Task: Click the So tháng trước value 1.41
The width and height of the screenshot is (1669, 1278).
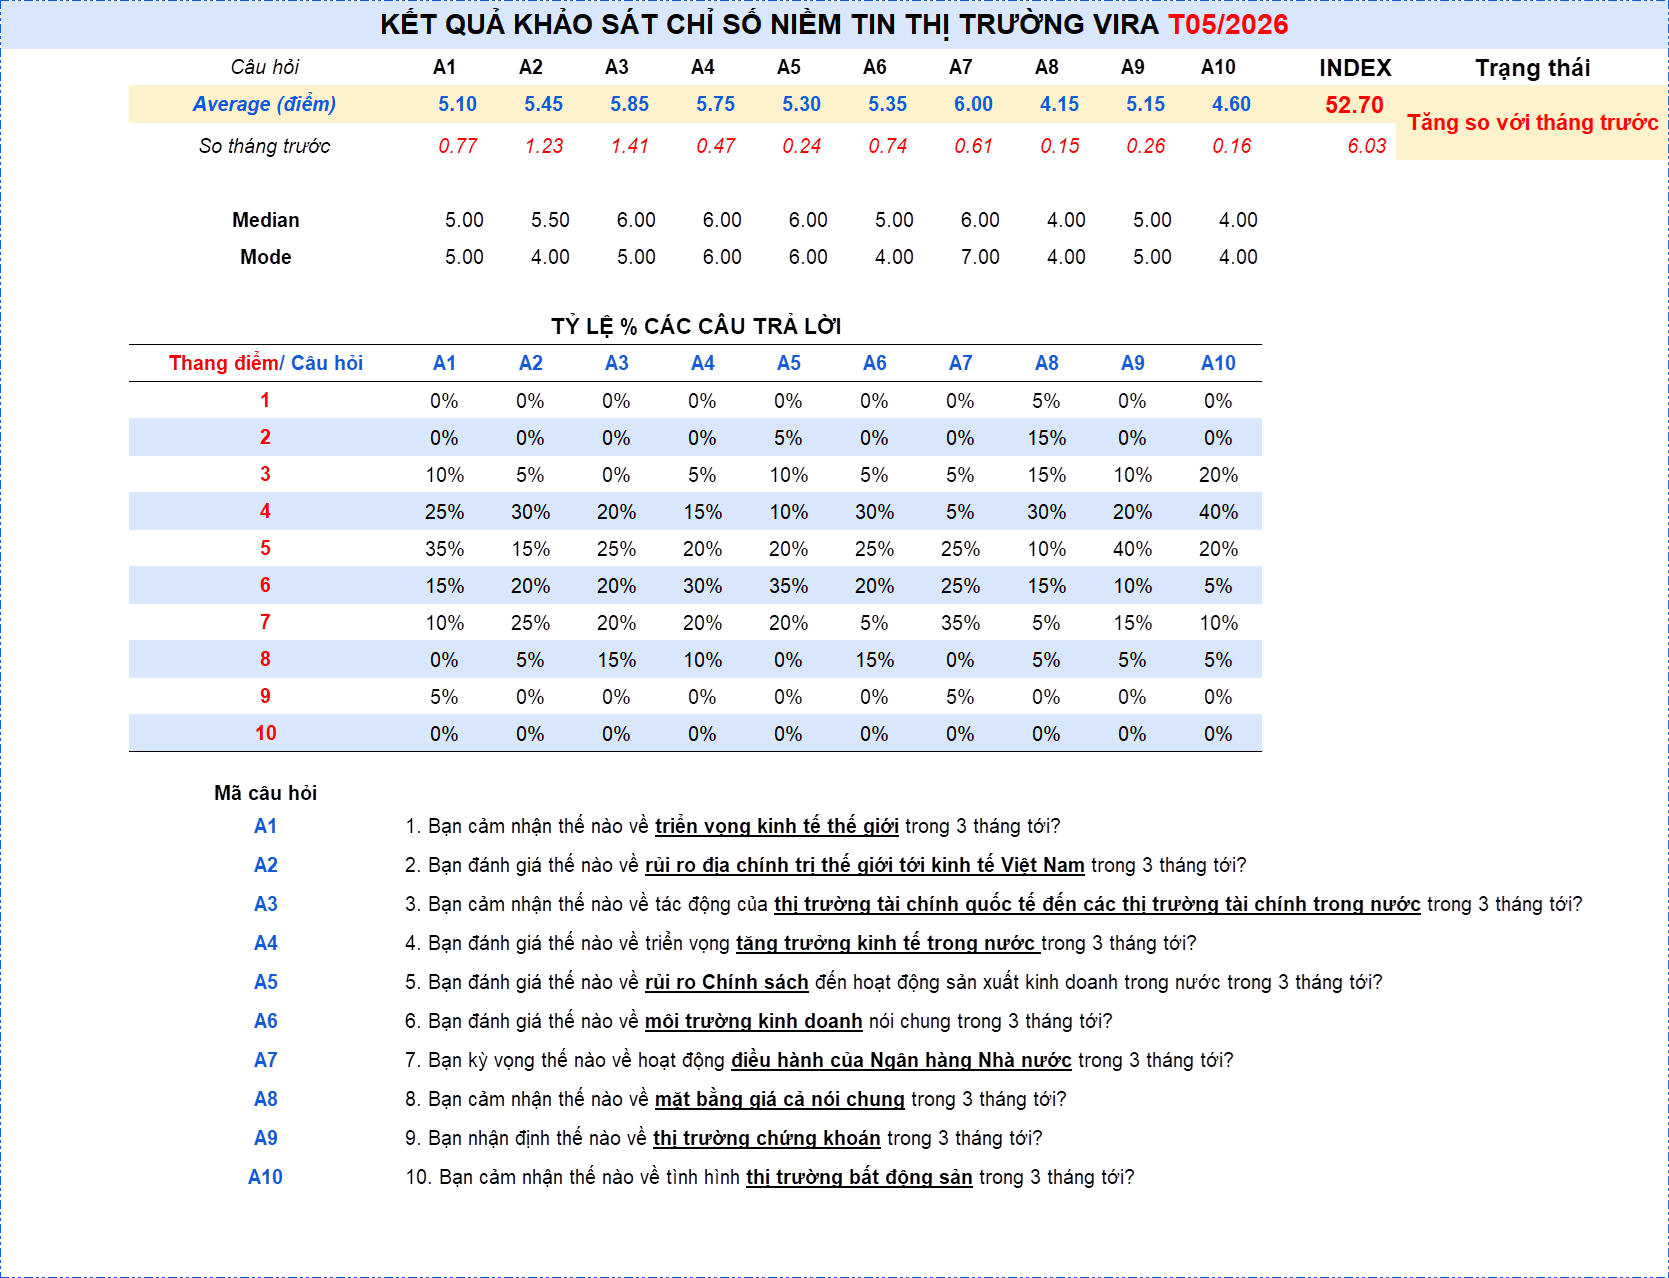Action: [630, 146]
